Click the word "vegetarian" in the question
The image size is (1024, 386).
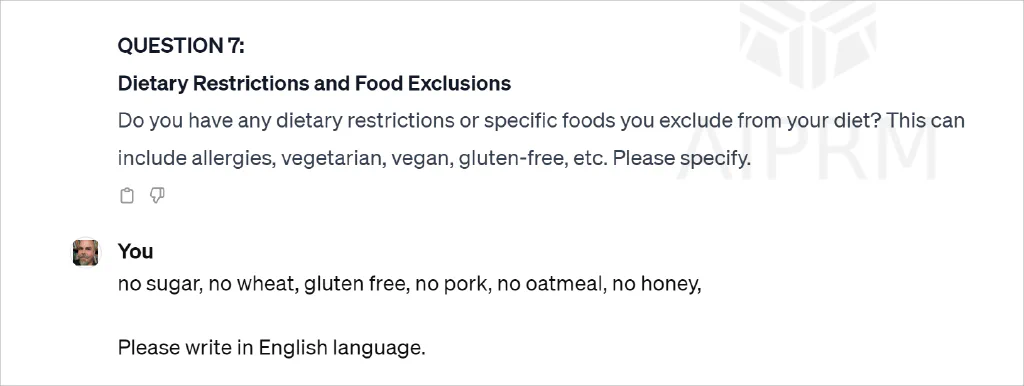(331, 159)
